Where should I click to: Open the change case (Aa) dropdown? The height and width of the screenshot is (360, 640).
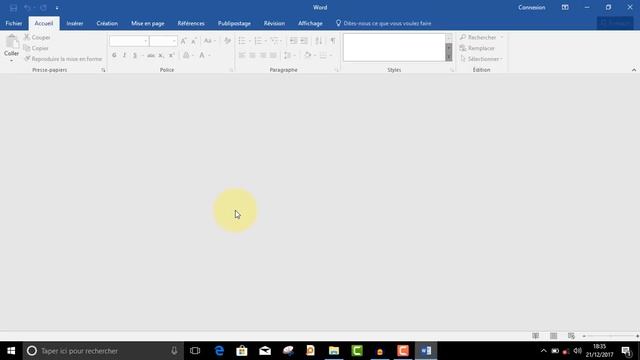coord(209,41)
